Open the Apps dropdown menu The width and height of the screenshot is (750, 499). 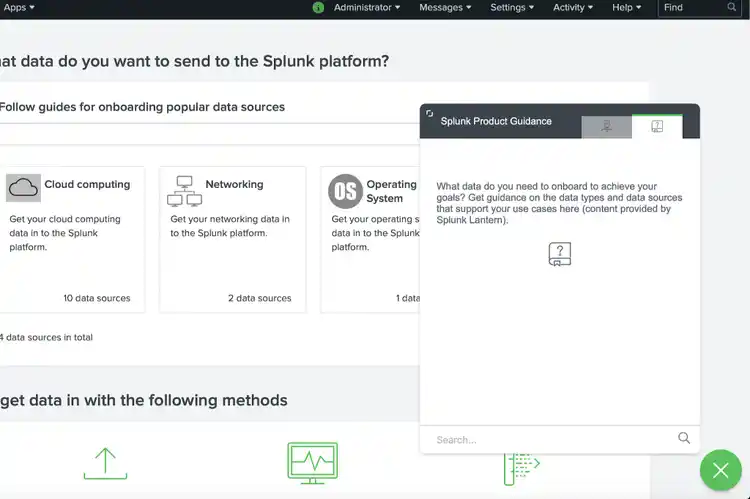pyautogui.click(x=17, y=7)
